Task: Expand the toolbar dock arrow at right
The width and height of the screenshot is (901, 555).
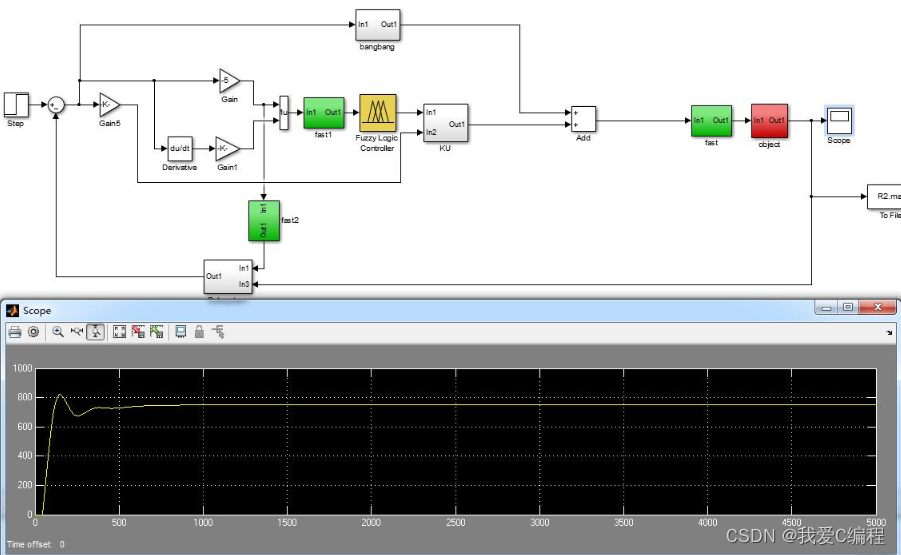Action: coord(889,332)
